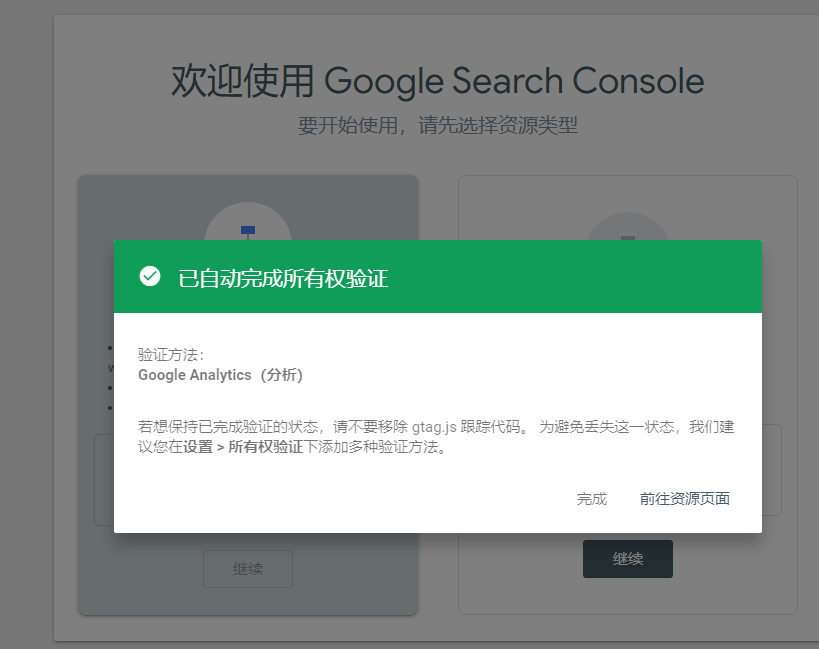Click the 完成 button in the dialog
Image resolution: width=819 pixels, height=649 pixels.
pyautogui.click(x=592, y=499)
